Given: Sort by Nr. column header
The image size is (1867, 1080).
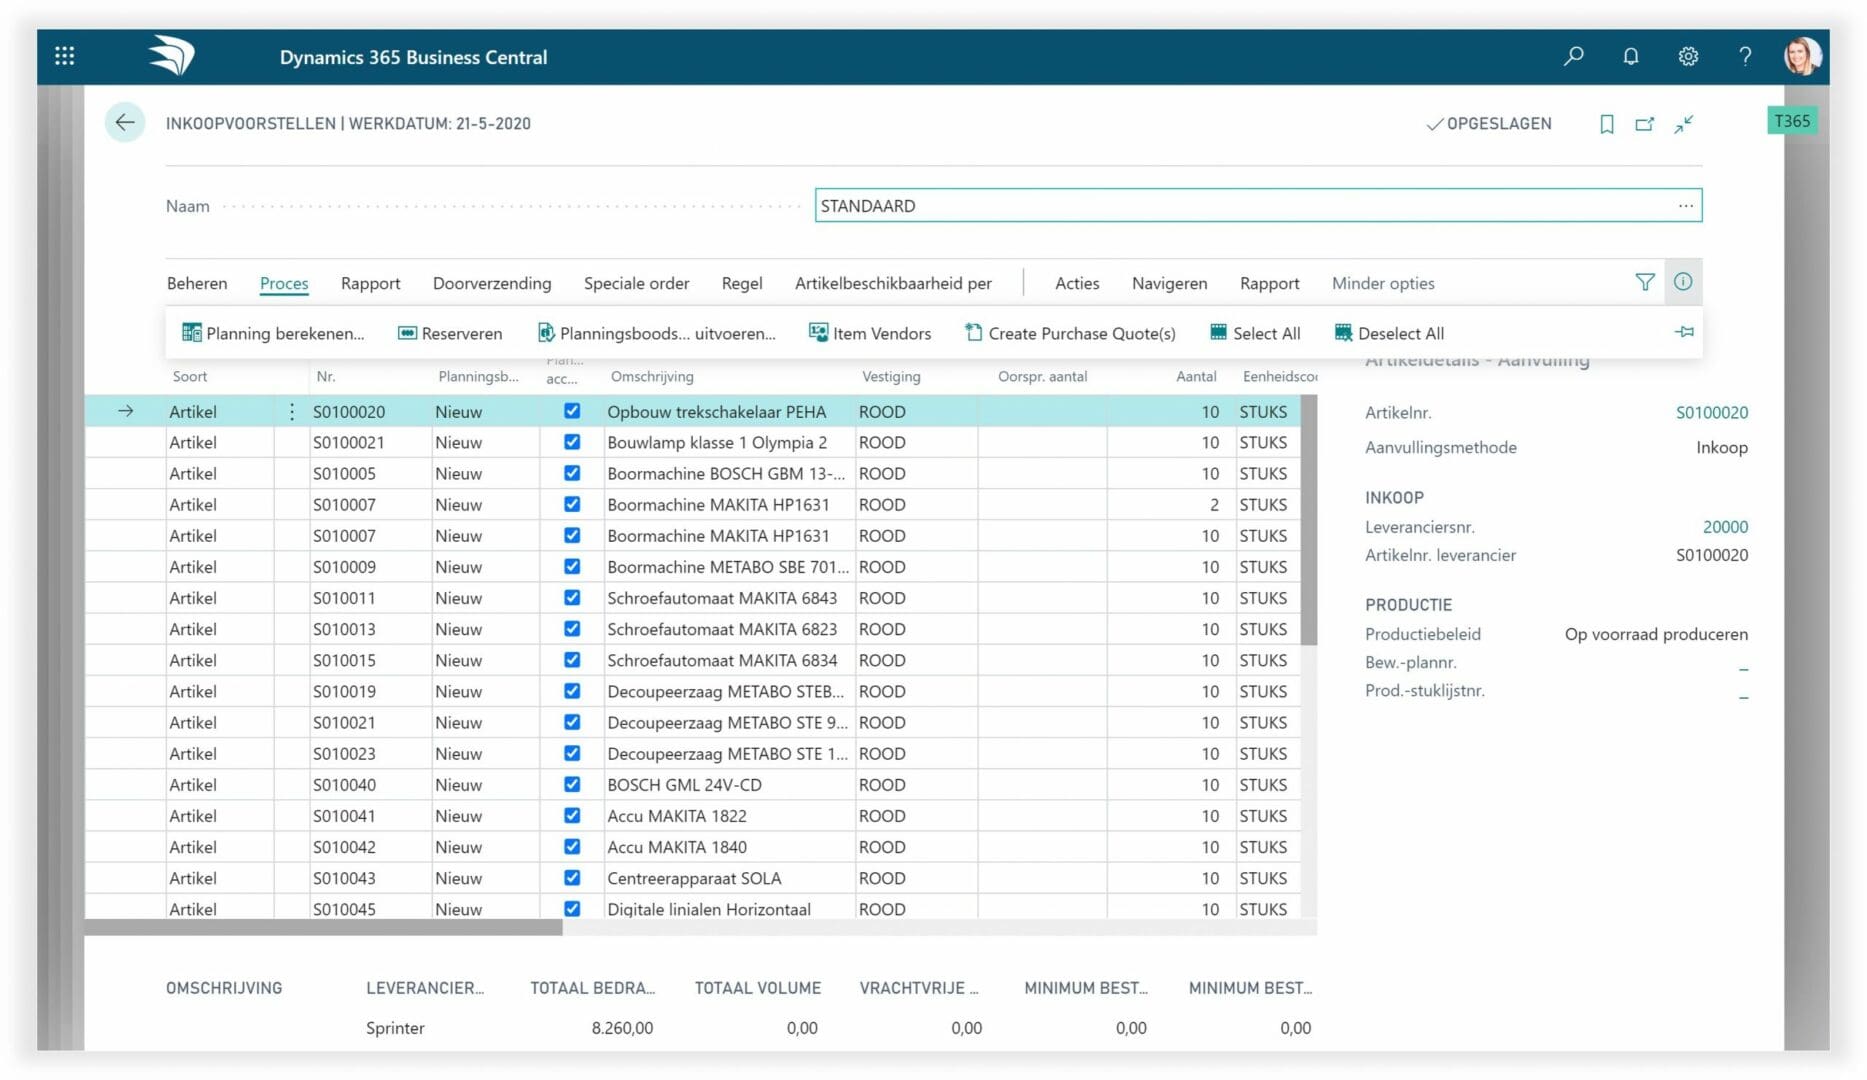Looking at the screenshot, I should (326, 376).
